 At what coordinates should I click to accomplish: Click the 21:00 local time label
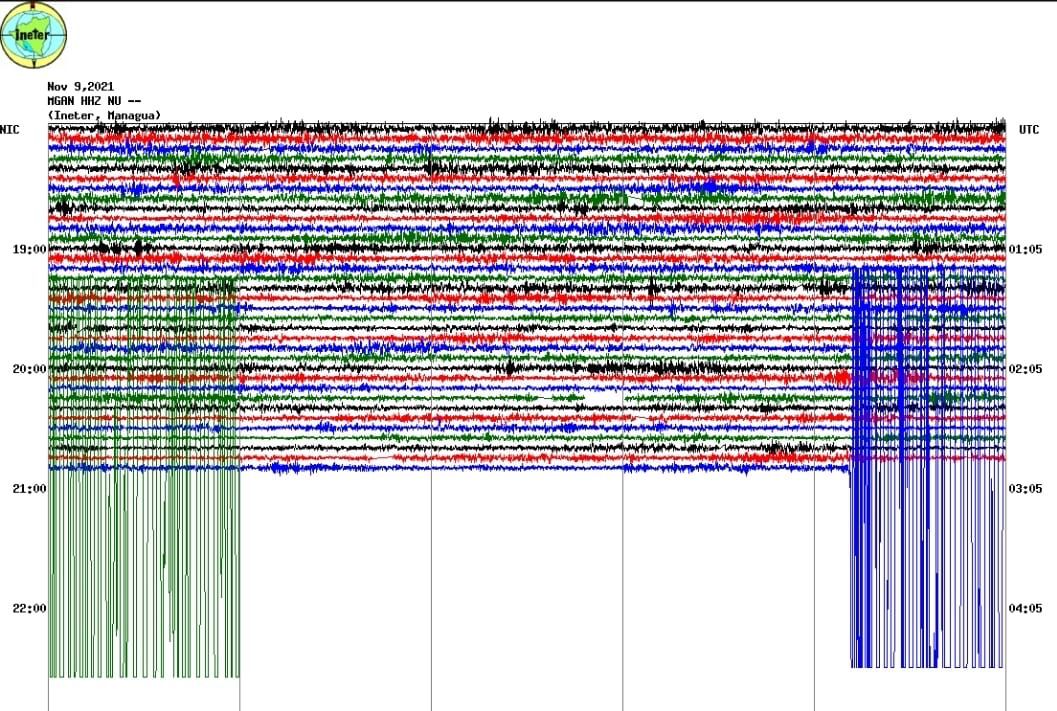pyautogui.click(x=30, y=489)
